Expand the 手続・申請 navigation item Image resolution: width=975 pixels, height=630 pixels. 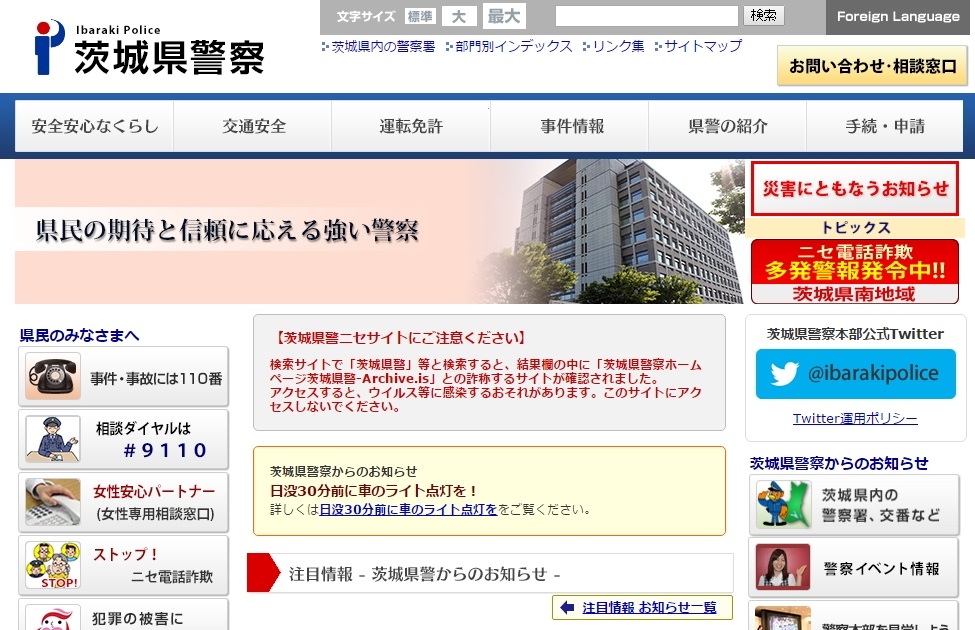point(885,126)
